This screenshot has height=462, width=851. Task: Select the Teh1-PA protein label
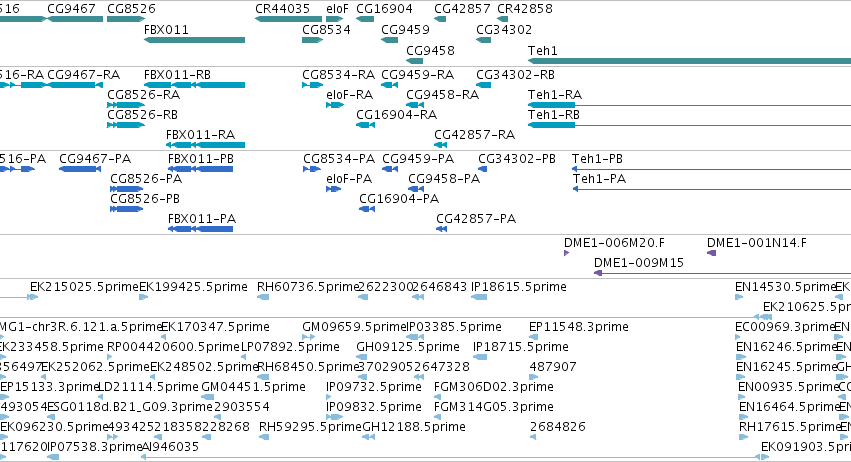[x=599, y=179]
